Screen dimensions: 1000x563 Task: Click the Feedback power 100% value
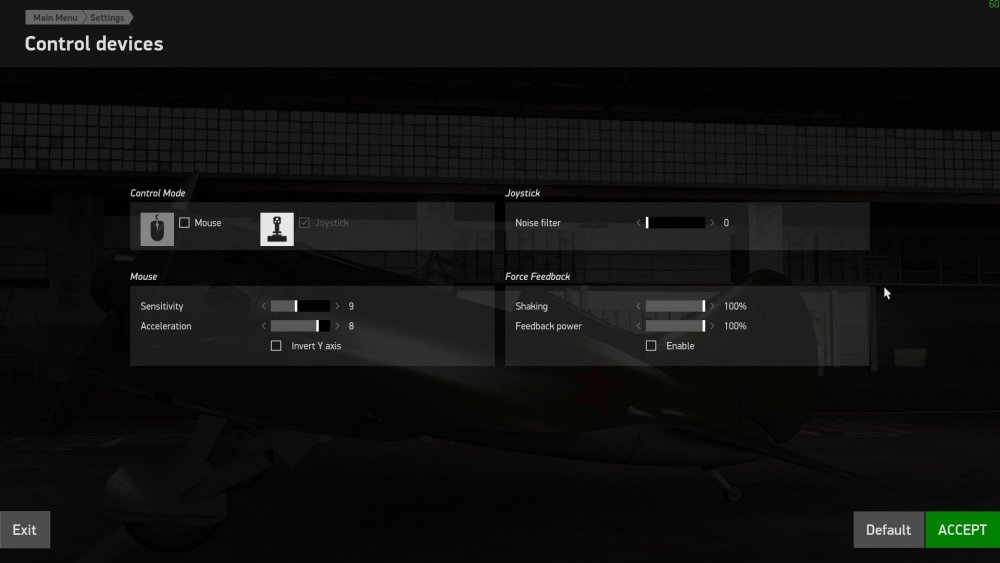pos(735,326)
